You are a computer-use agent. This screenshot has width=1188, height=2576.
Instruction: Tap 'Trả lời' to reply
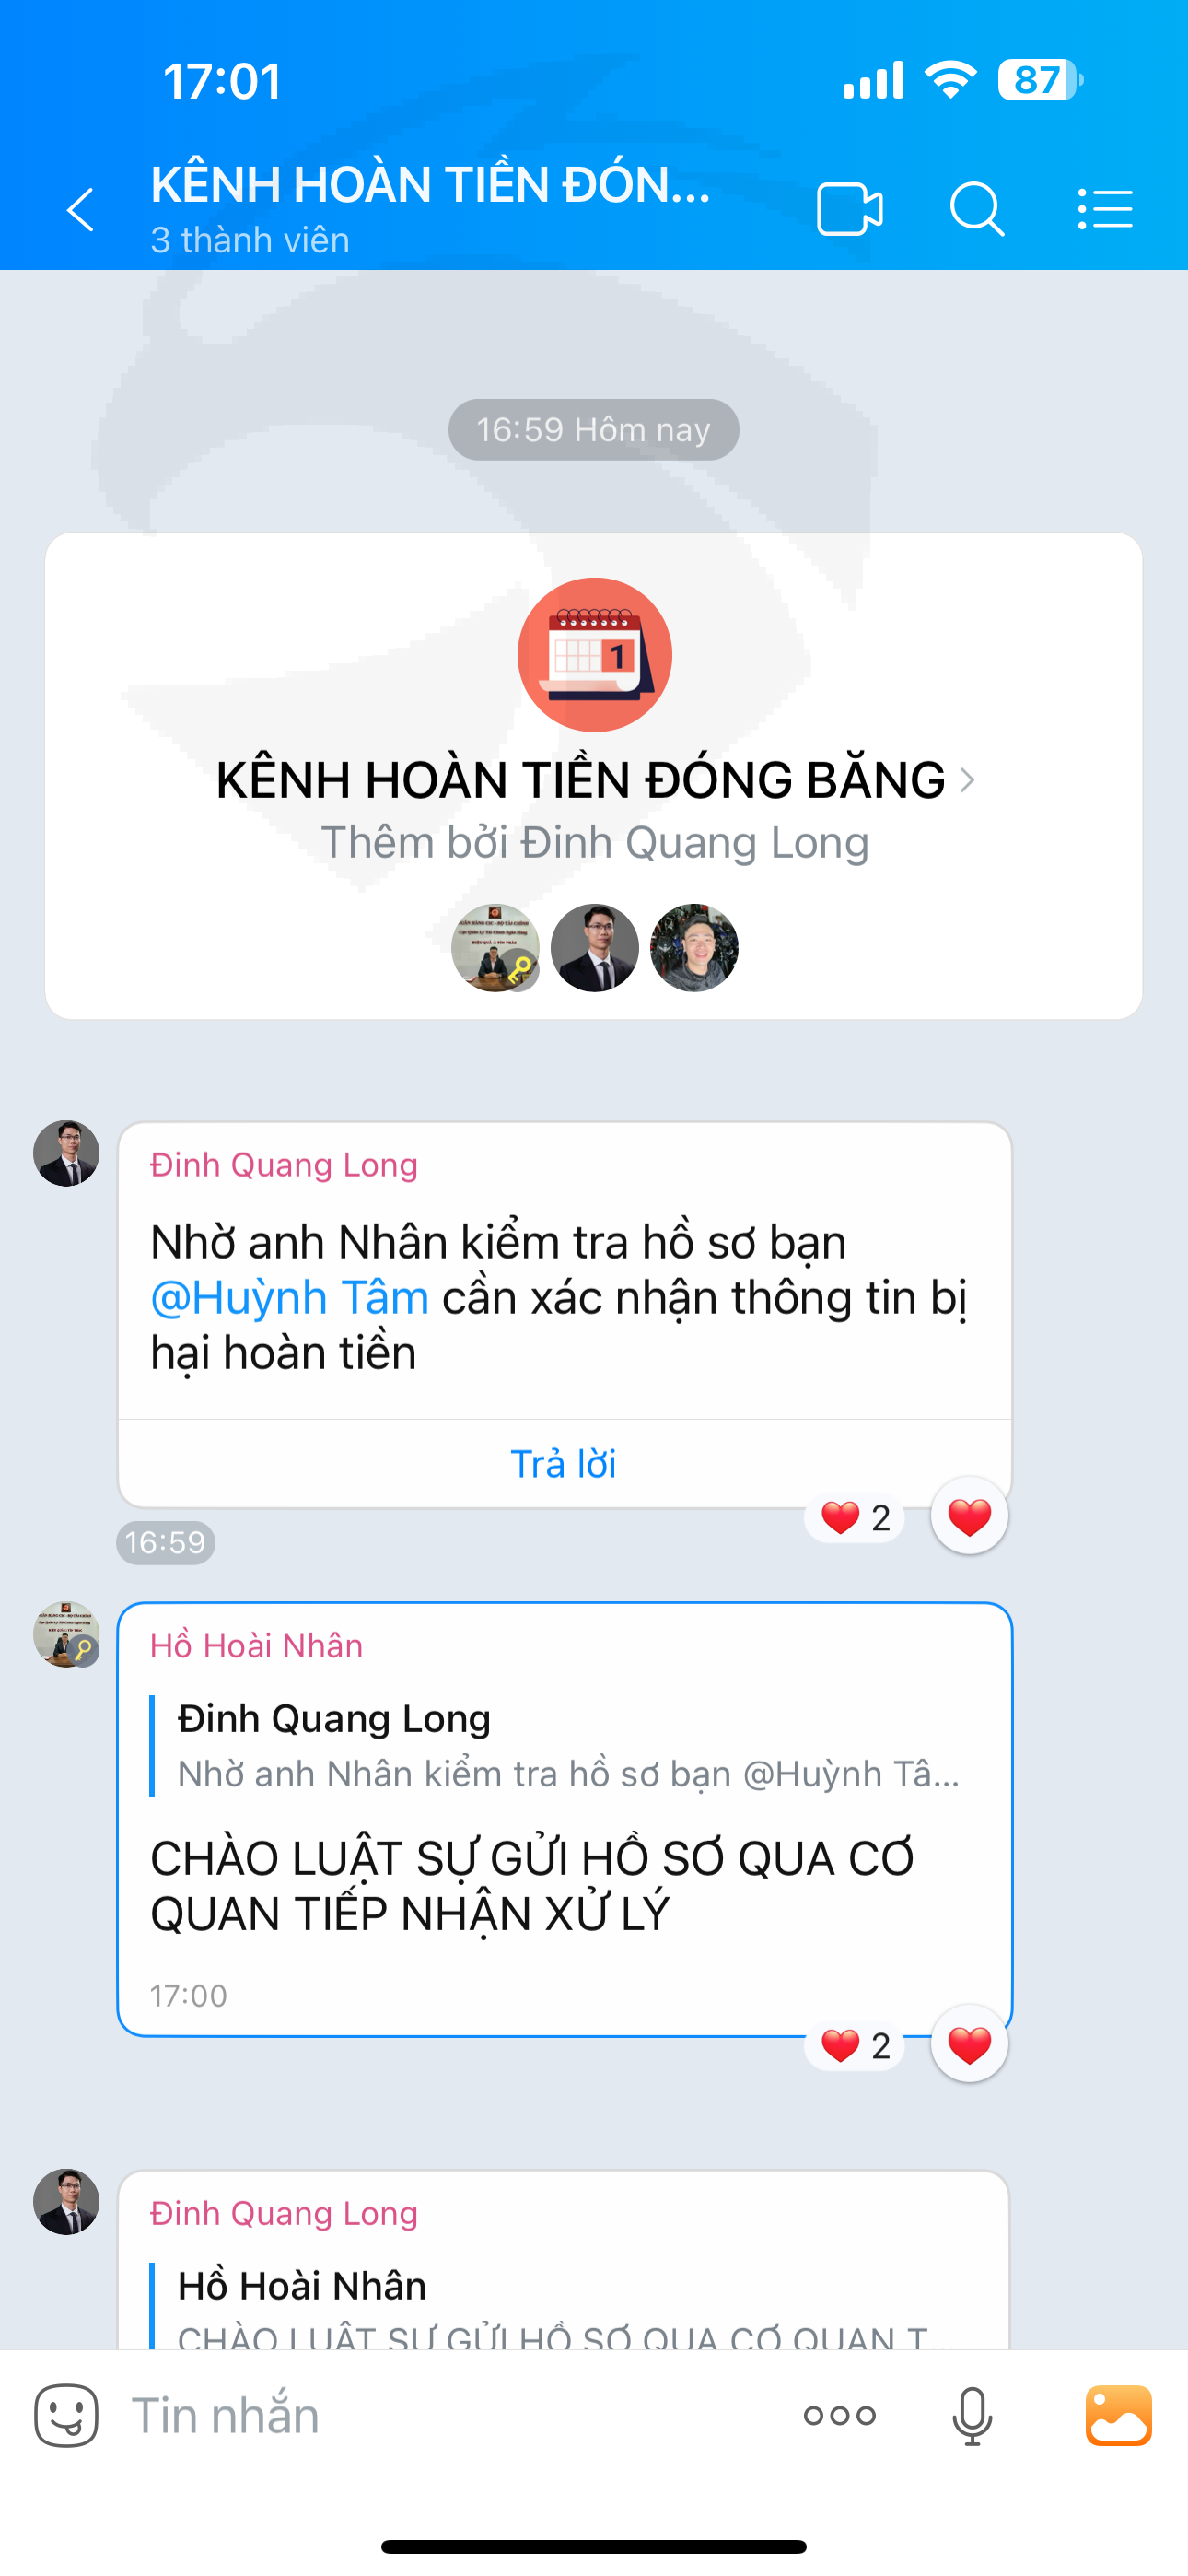pos(564,1464)
